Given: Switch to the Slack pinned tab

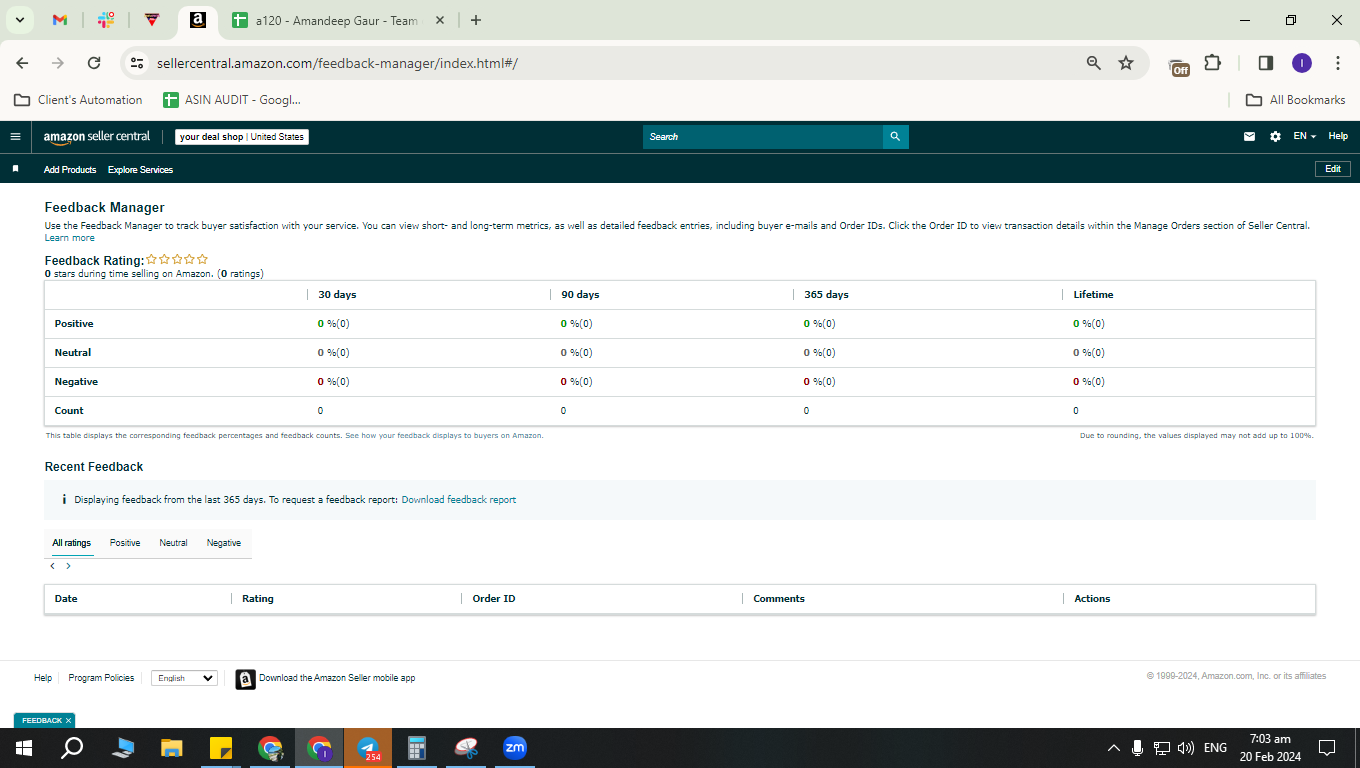Looking at the screenshot, I should click(105, 20).
